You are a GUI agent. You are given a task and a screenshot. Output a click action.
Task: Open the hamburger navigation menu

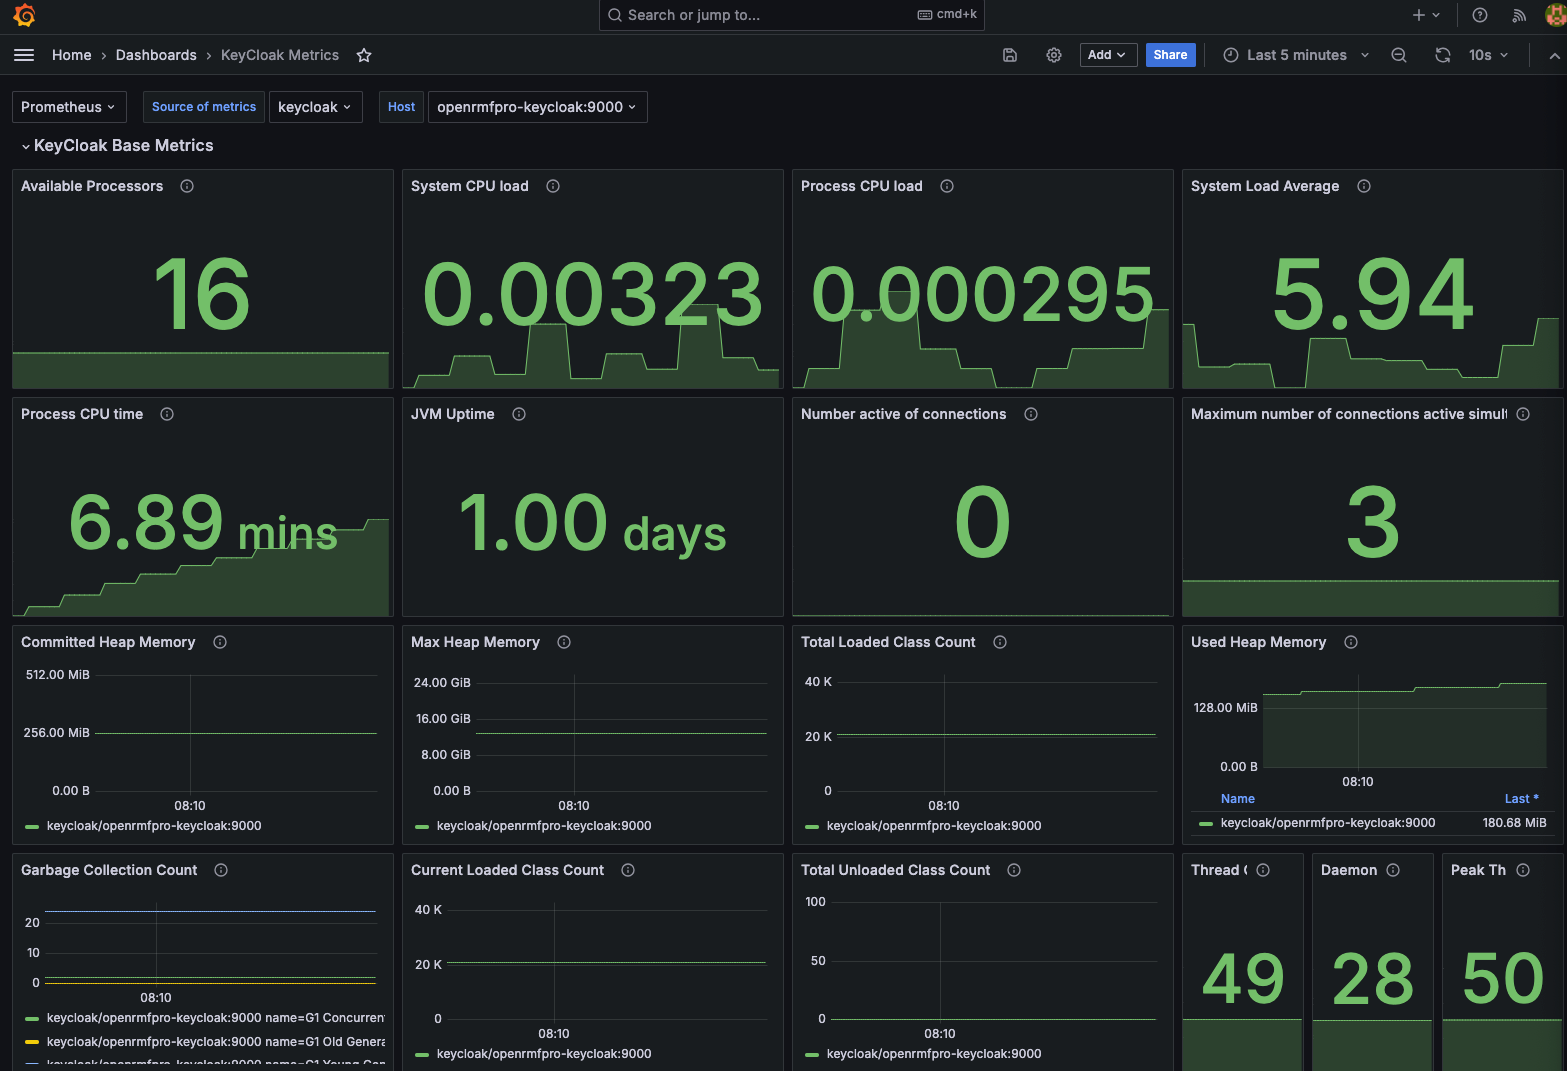coord(24,55)
